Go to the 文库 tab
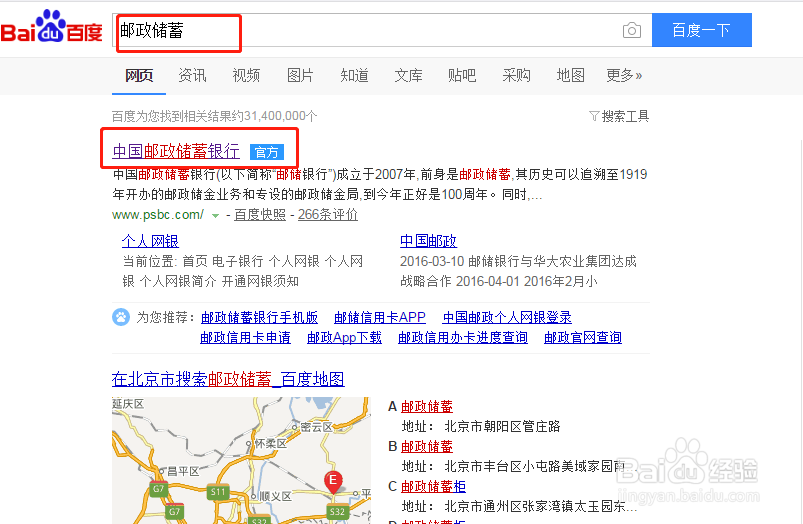 coord(408,76)
